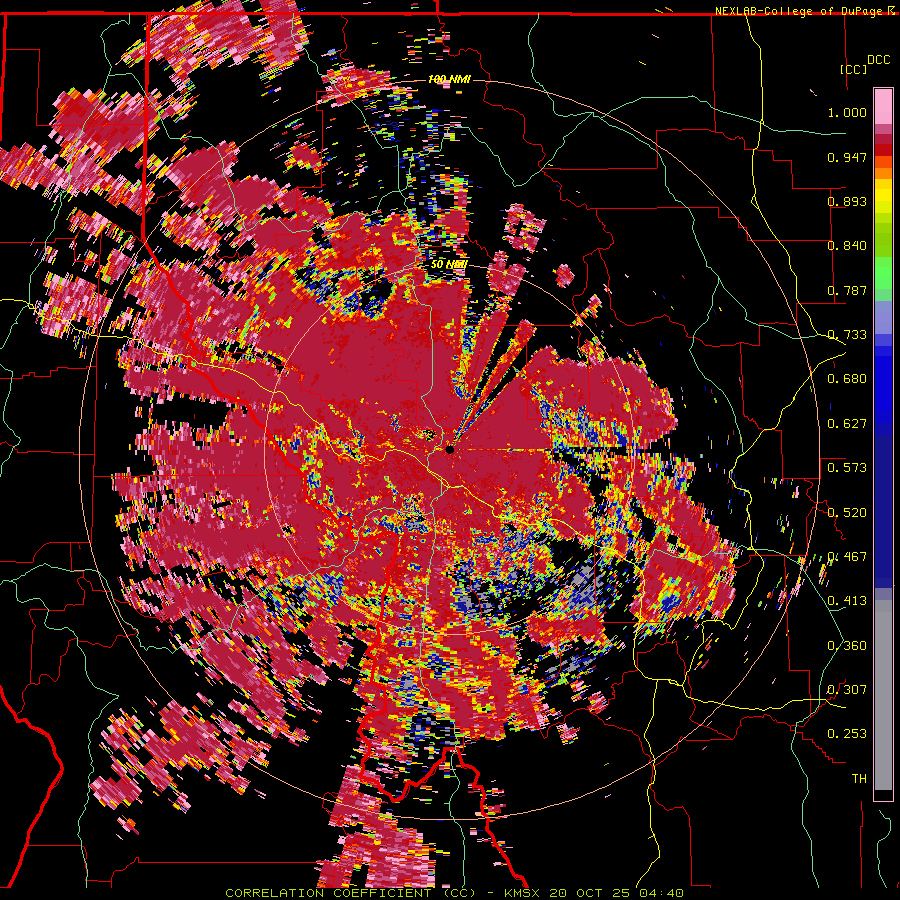This screenshot has height=900, width=900.
Task: Pick the light pink swatch topping the color bar
Action: (x=883, y=107)
